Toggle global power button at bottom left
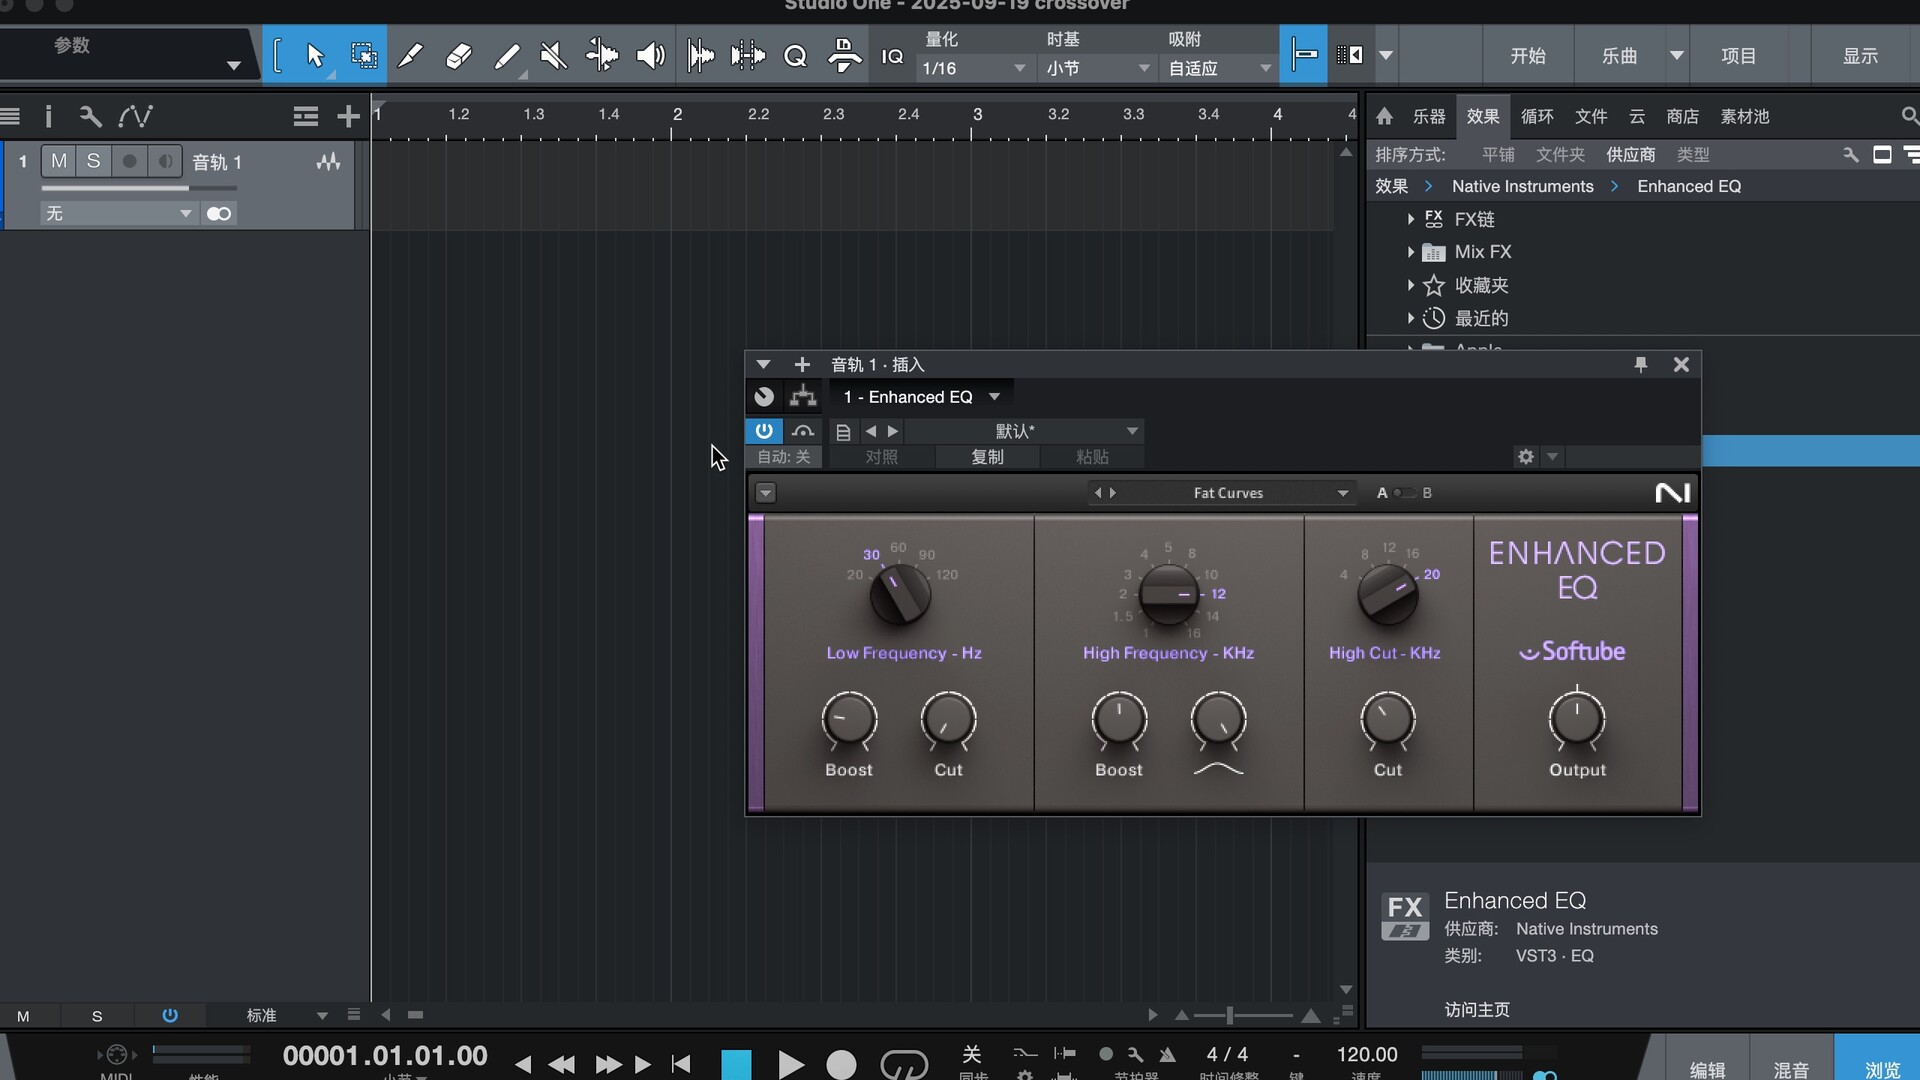1920x1080 pixels. coord(170,1016)
